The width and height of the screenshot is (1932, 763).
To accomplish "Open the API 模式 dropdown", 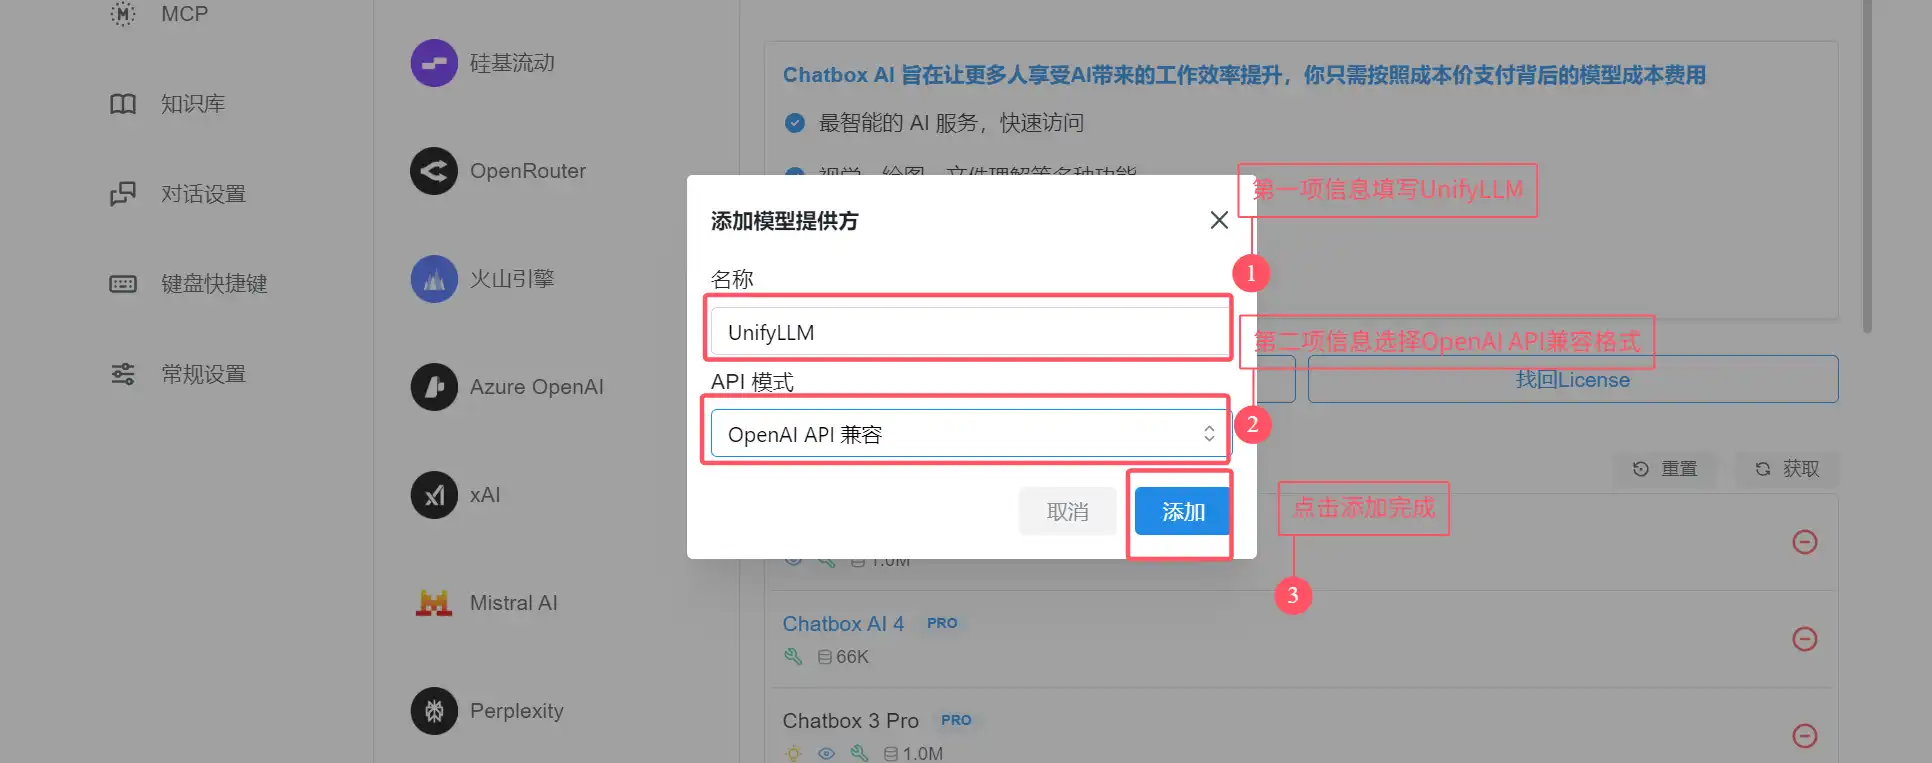I will (x=969, y=434).
